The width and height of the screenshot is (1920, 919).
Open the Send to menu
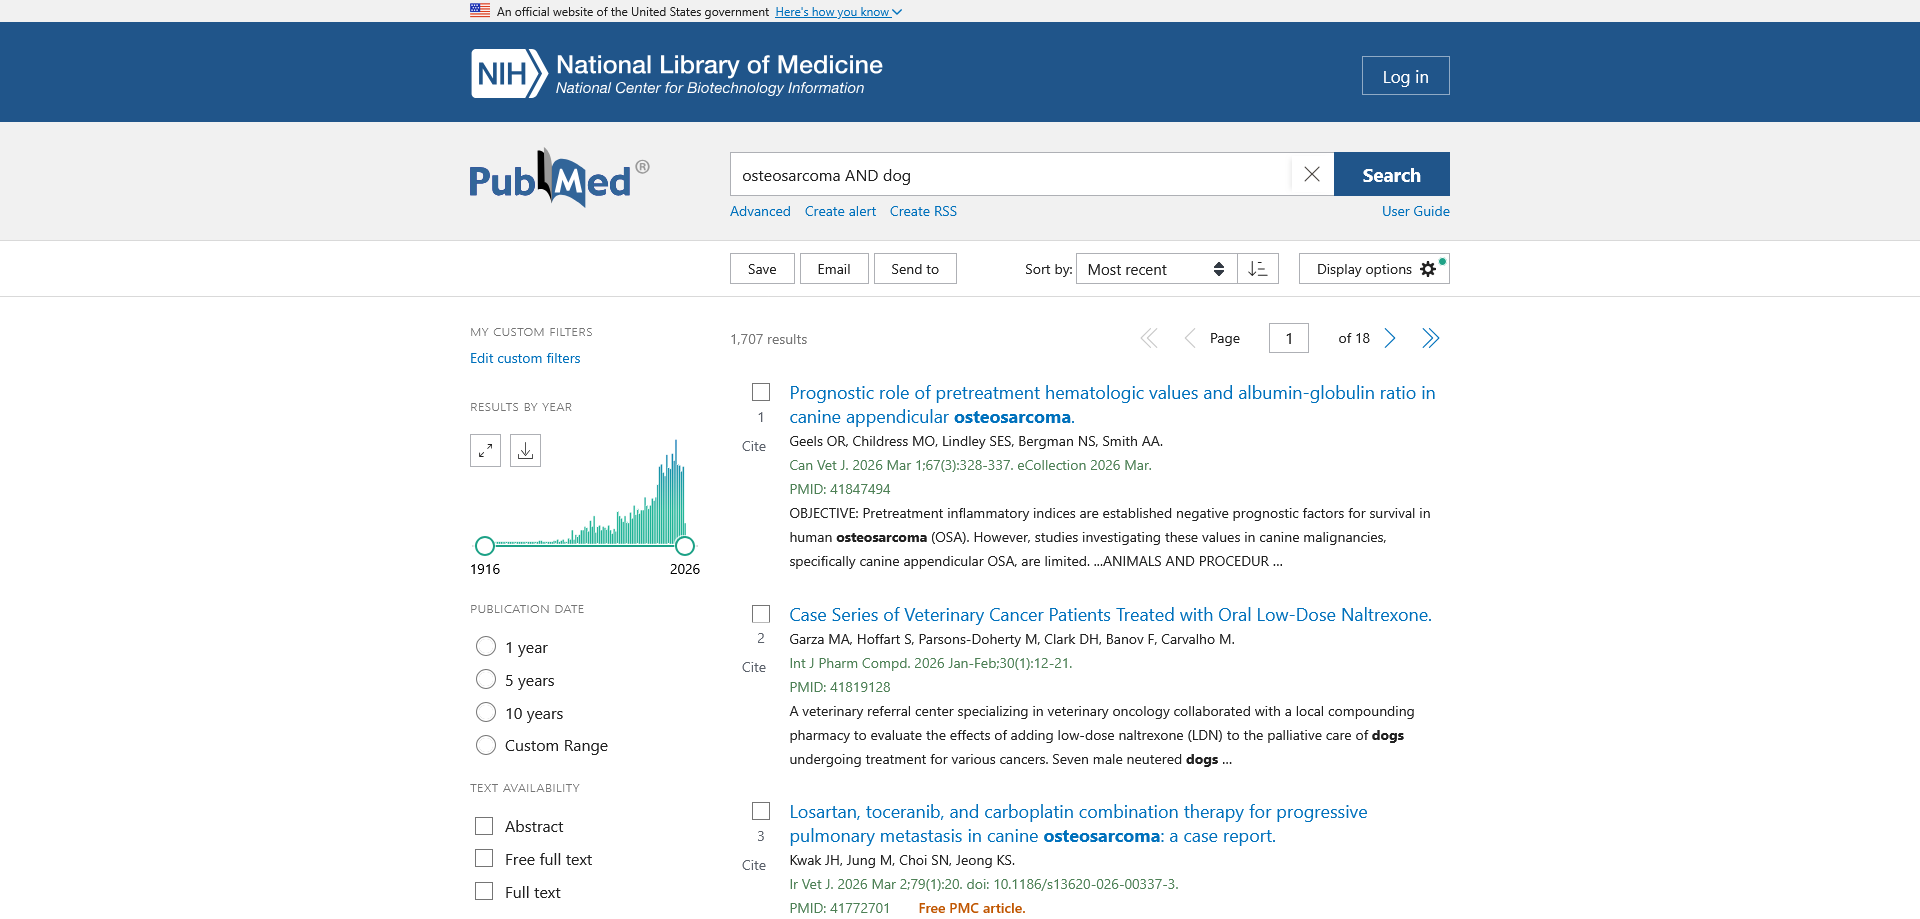coord(915,269)
